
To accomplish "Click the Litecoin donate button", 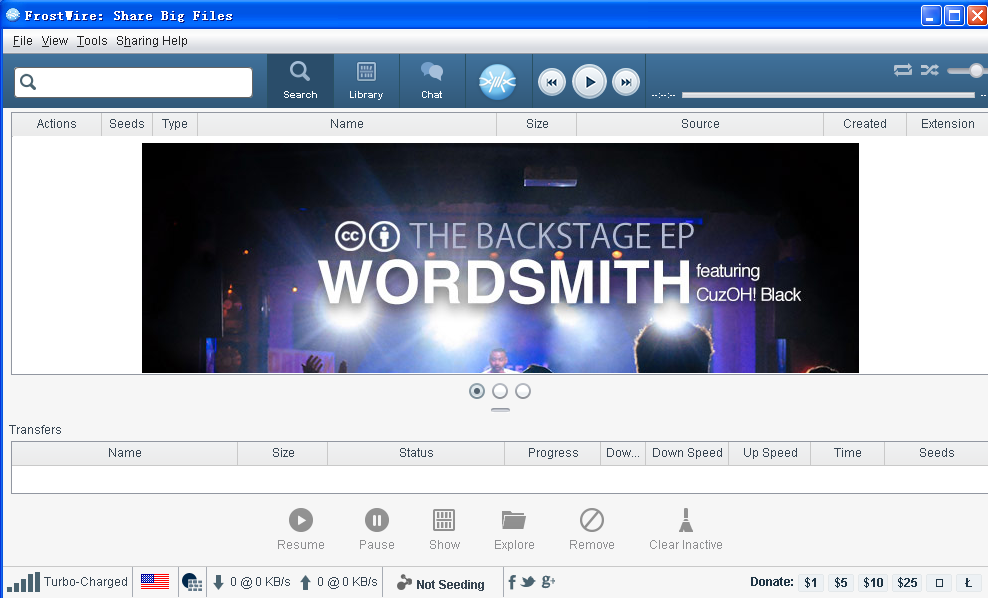I will click(x=968, y=583).
